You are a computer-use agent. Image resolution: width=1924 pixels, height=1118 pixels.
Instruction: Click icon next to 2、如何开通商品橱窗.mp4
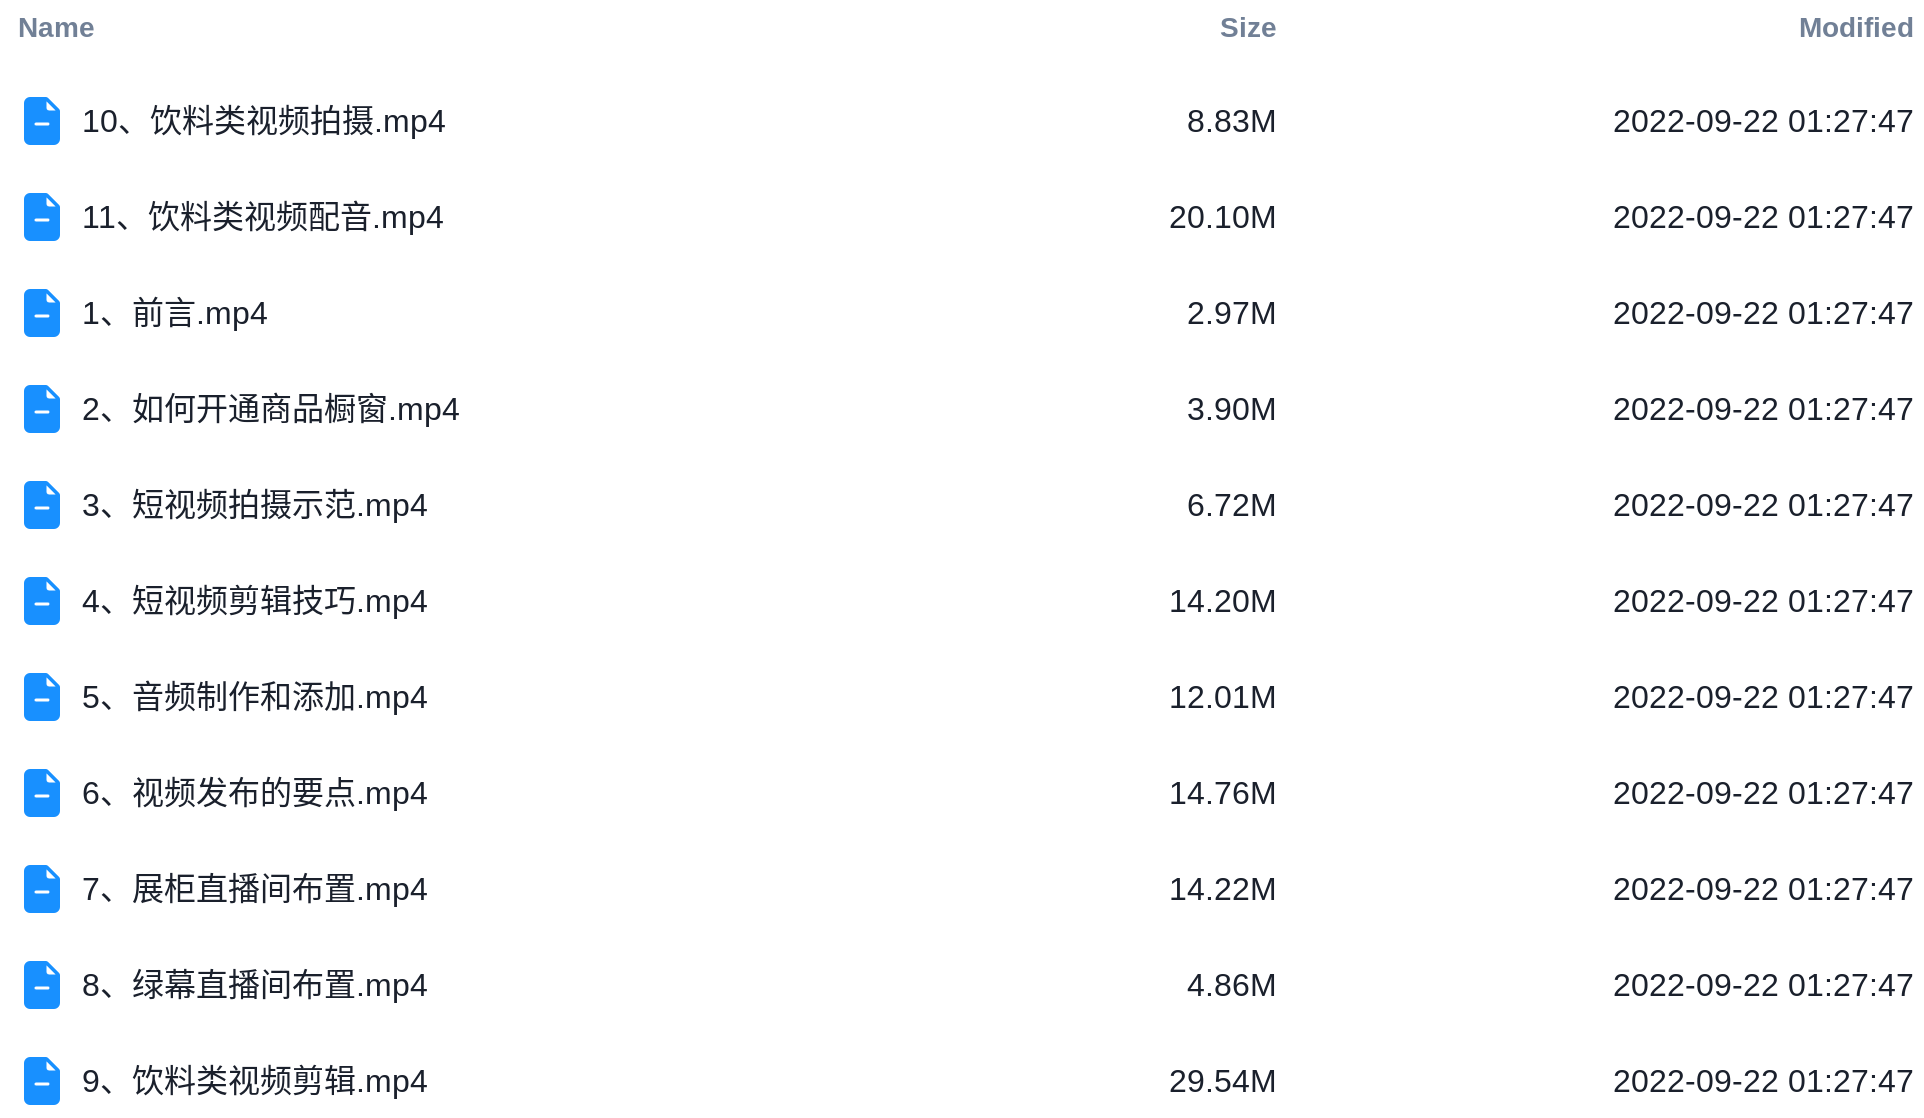click(x=42, y=409)
